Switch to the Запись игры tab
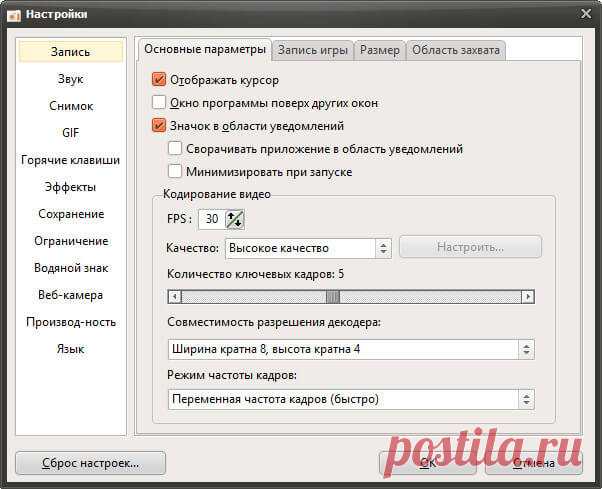Viewport: 602px width, 489px height. [x=313, y=50]
